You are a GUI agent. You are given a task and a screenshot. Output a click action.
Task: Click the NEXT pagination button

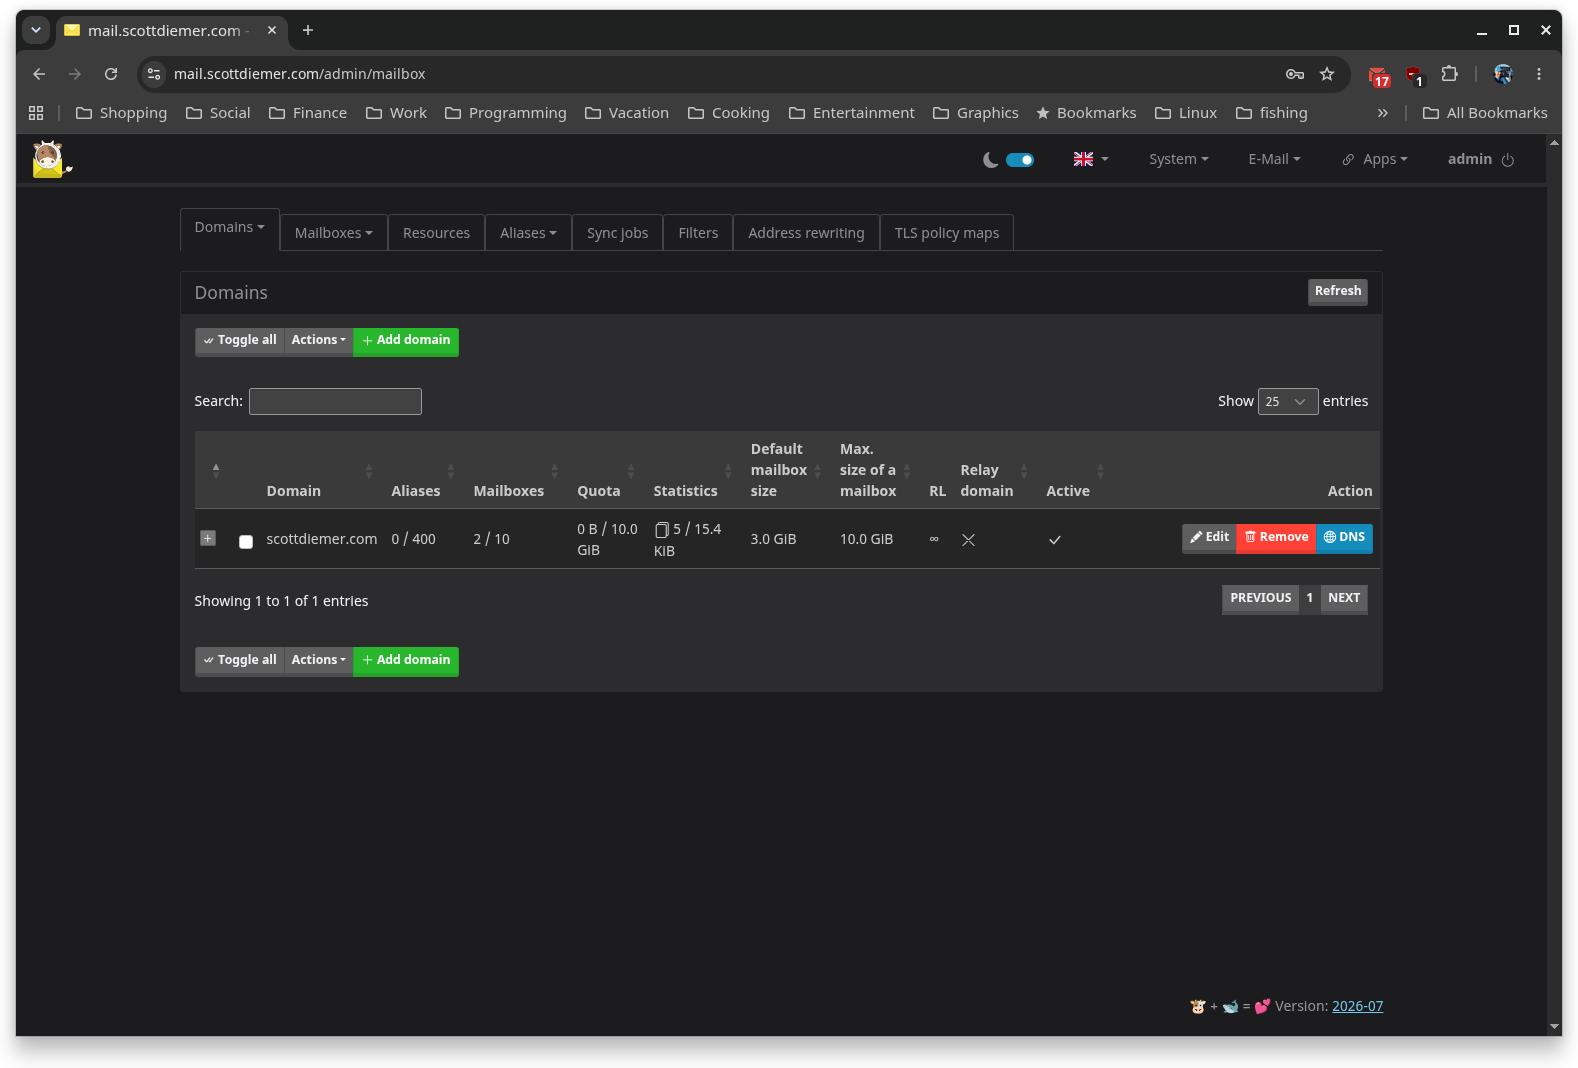1344,599
